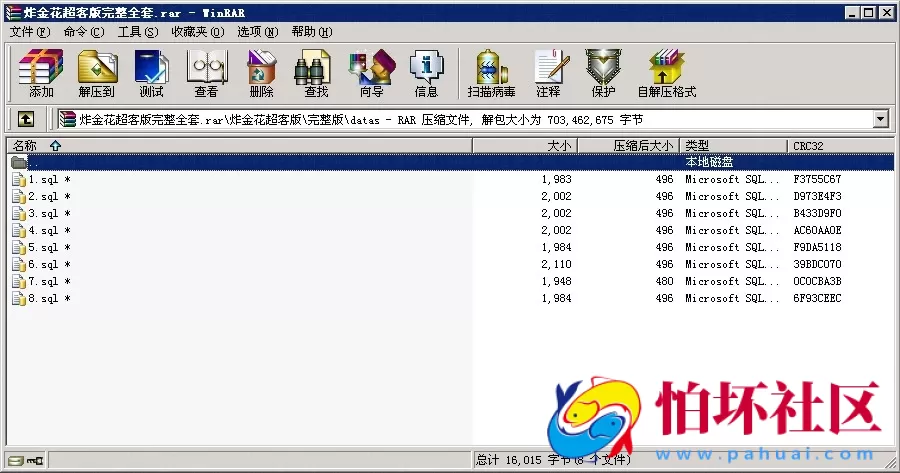Sort by 大小 column header
This screenshot has height=473, width=900.
525,146
